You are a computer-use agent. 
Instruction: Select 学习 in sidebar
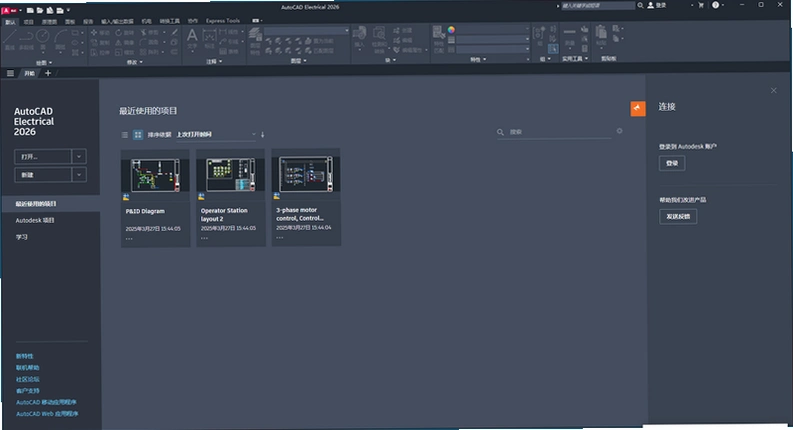(22, 237)
